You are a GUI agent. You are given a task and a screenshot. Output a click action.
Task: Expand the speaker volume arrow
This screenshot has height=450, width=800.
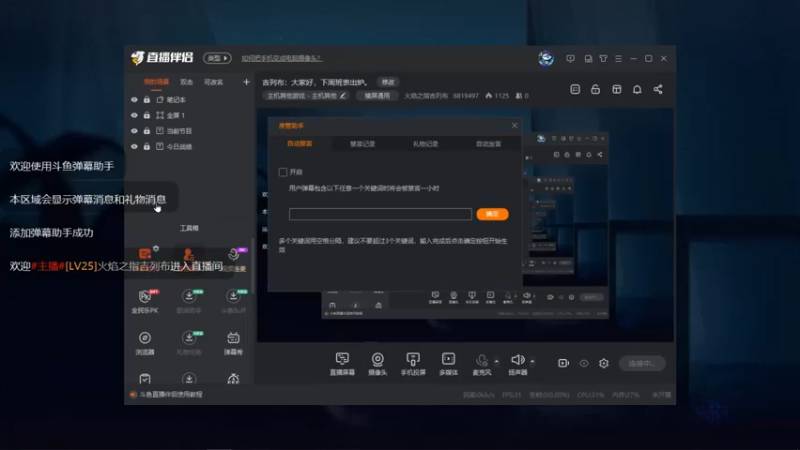click(532, 361)
